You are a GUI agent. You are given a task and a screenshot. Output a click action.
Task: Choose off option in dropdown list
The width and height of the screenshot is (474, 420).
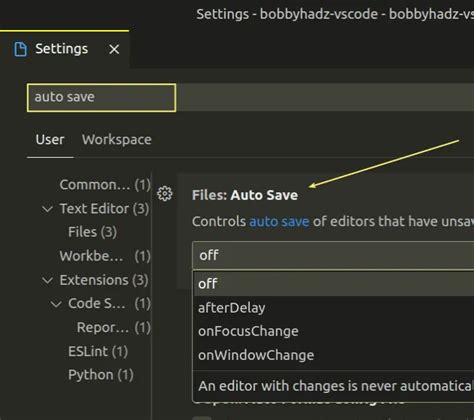pos(334,284)
